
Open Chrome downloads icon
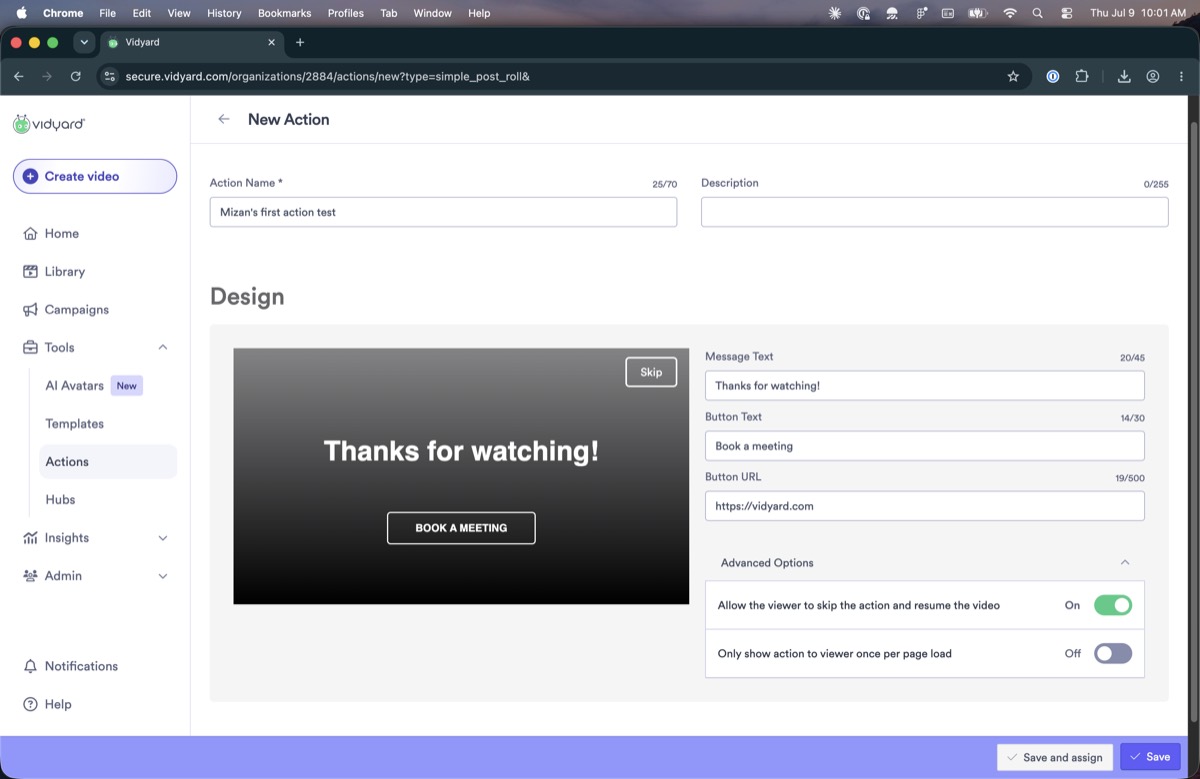click(1124, 76)
